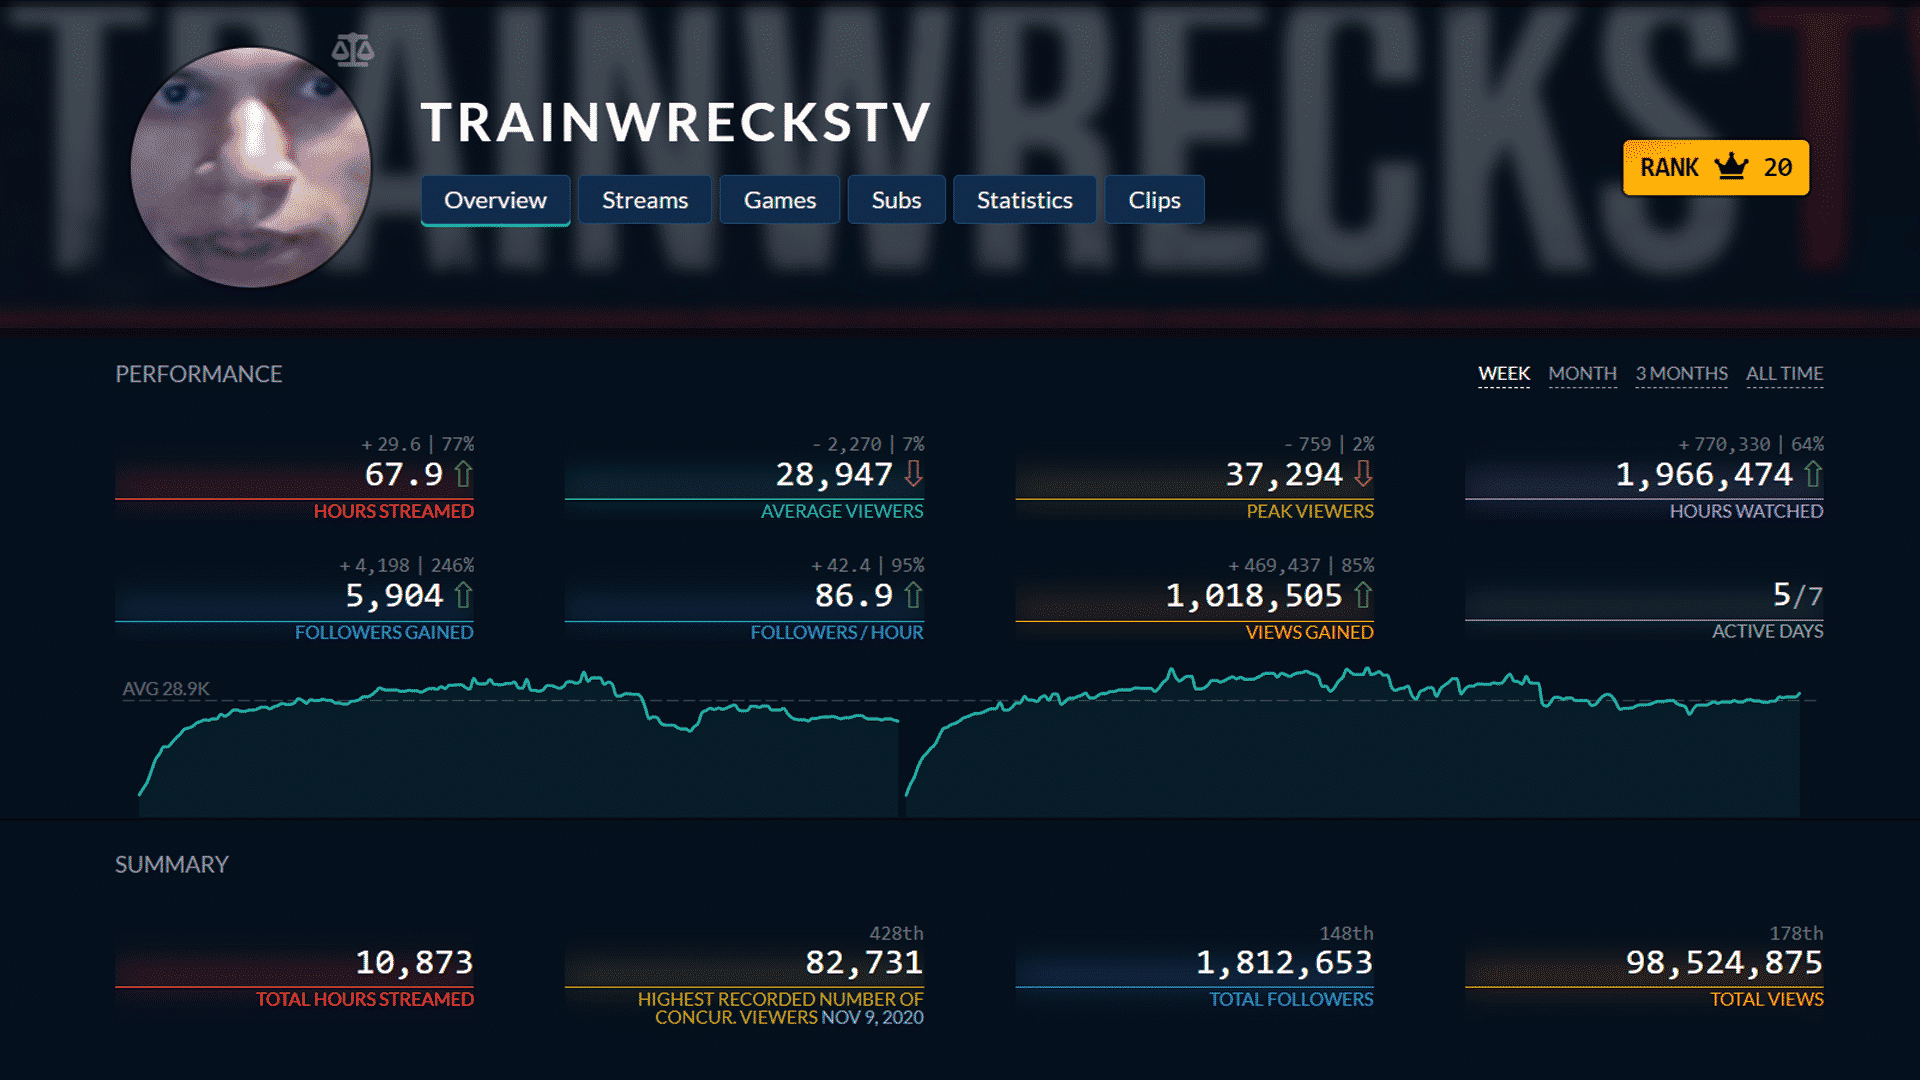The height and width of the screenshot is (1080, 1920).
Task: Click the HIGHEST RECORDED NUMBER OF CONCUR. VIEWERS label
Action: pyautogui.click(x=780, y=1008)
